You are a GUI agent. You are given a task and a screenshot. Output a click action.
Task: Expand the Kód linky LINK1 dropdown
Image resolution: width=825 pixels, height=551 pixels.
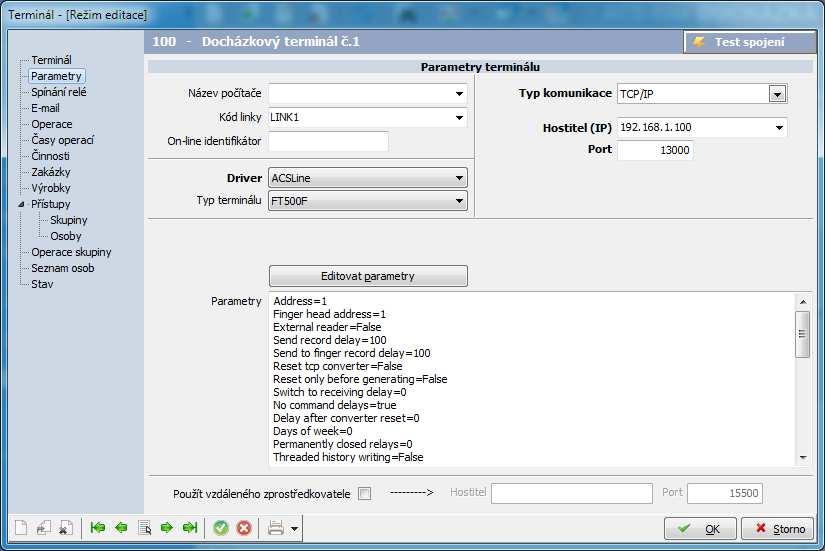click(x=459, y=117)
